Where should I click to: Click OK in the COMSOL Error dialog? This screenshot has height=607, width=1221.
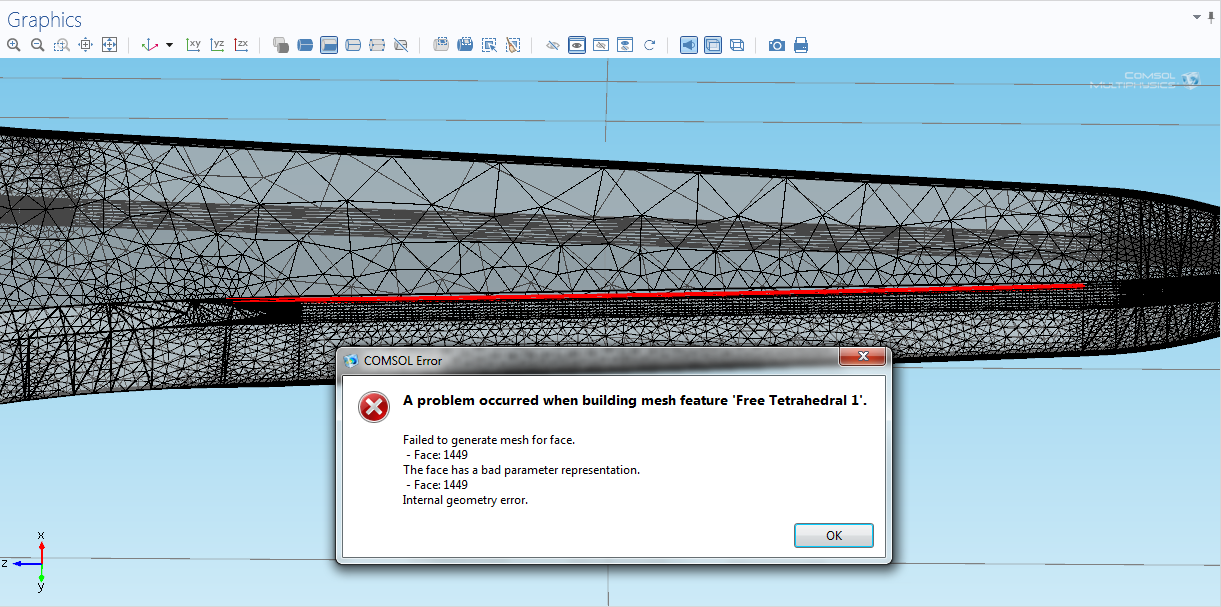pyautogui.click(x=833, y=535)
